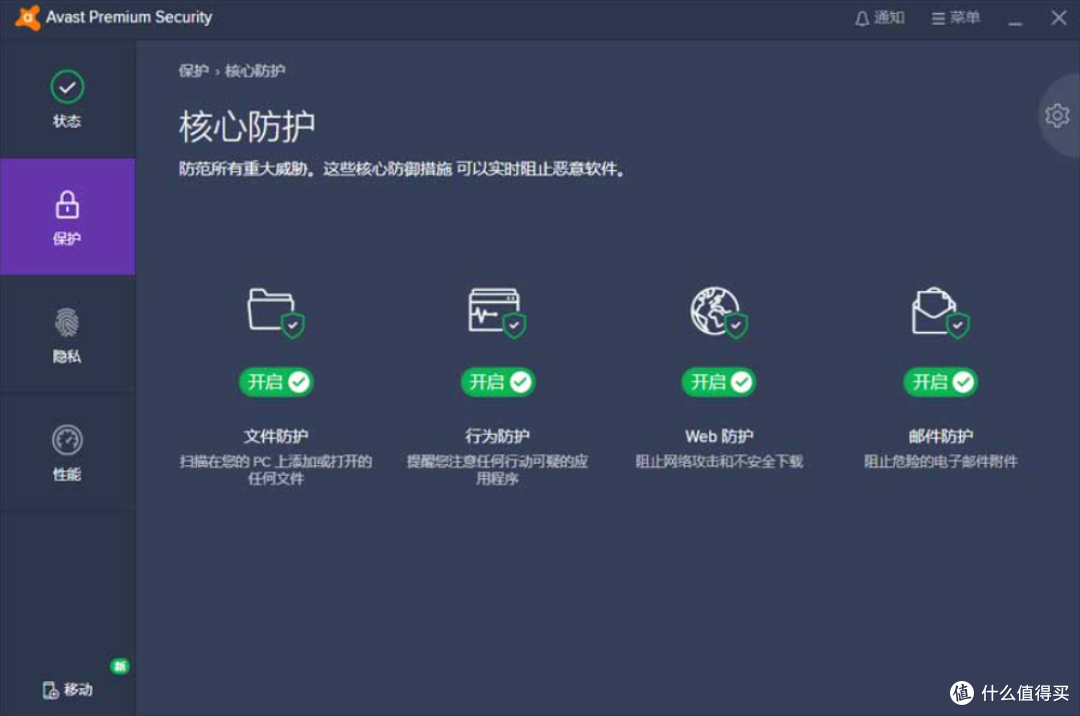The height and width of the screenshot is (716, 1080).
Task: Click the 核心防护 page heading
Action: pos(247,127)
